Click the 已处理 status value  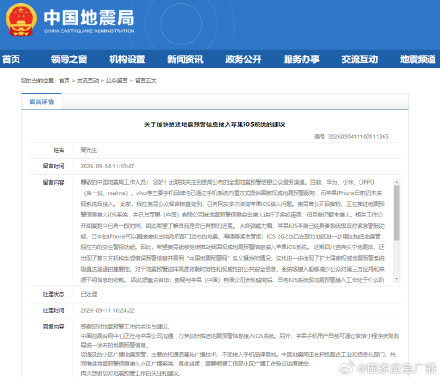[x=89, y=294]
